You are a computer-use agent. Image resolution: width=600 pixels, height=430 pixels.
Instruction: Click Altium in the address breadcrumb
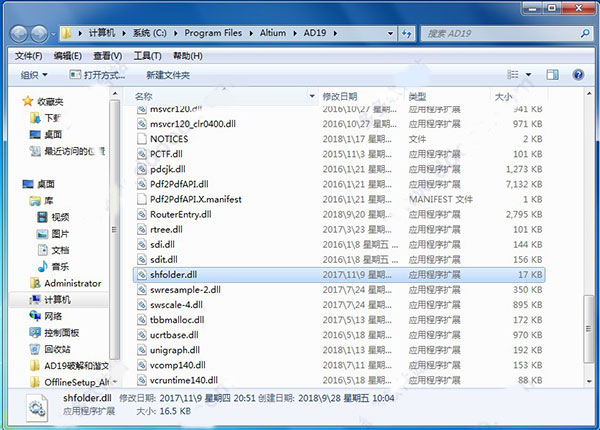pyautogui.click(x=273, y=33)
